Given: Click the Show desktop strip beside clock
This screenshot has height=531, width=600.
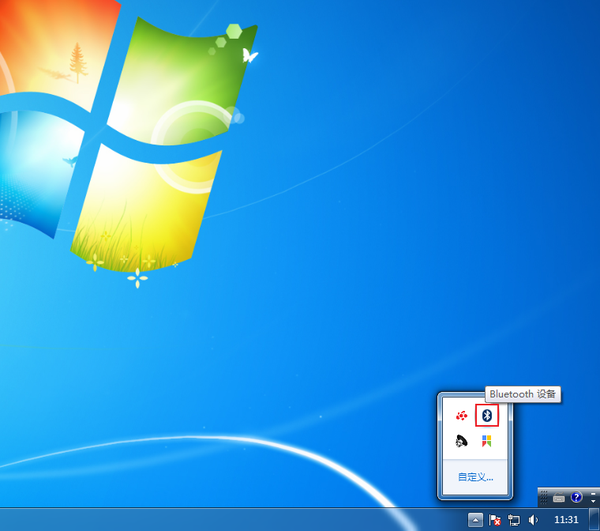Looking at the screenshot, I should (594, 520).
